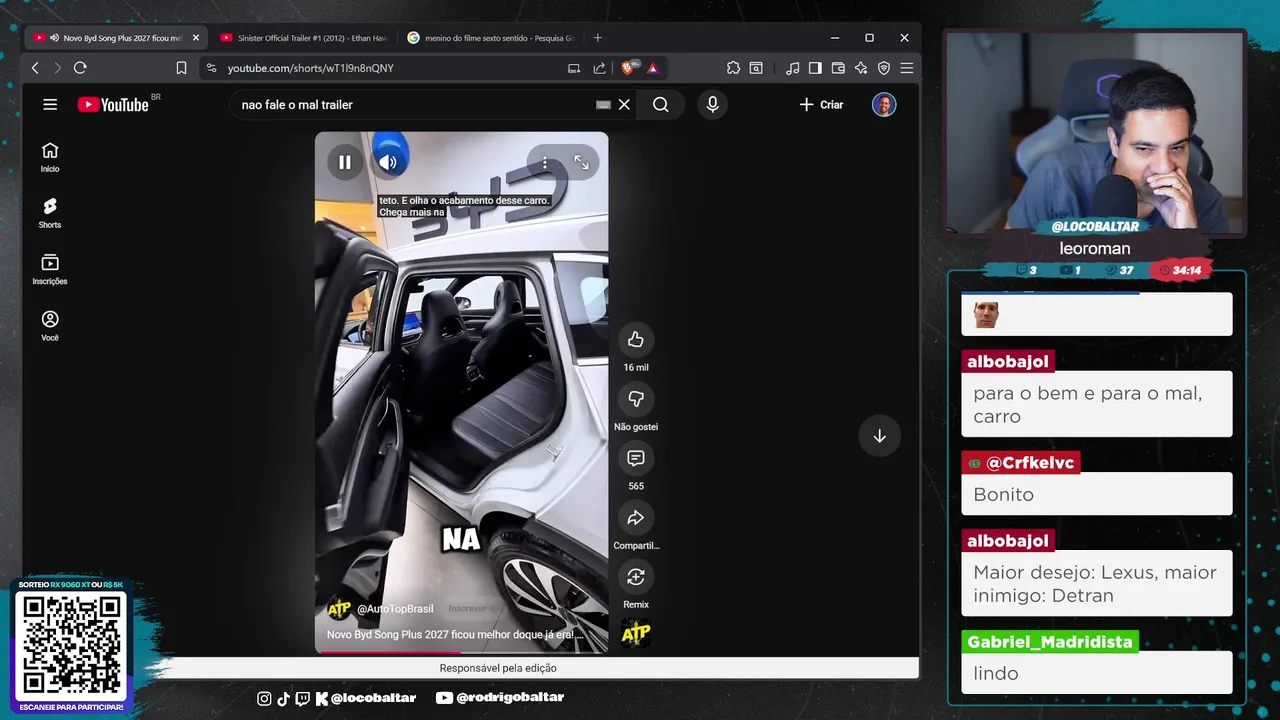This screenshot has width=1280, height=720.
Task: Click the AutoTopBrasil channel avatar
Action: click(x=339, y=609)
